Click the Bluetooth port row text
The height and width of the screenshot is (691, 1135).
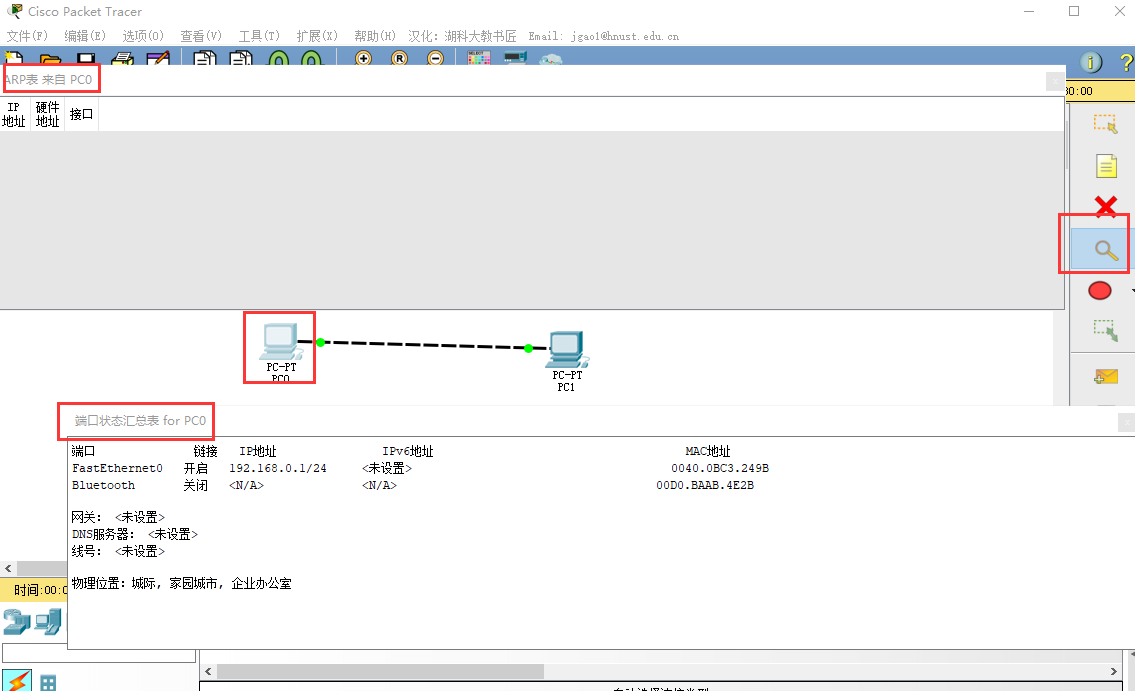pos(103,485)
